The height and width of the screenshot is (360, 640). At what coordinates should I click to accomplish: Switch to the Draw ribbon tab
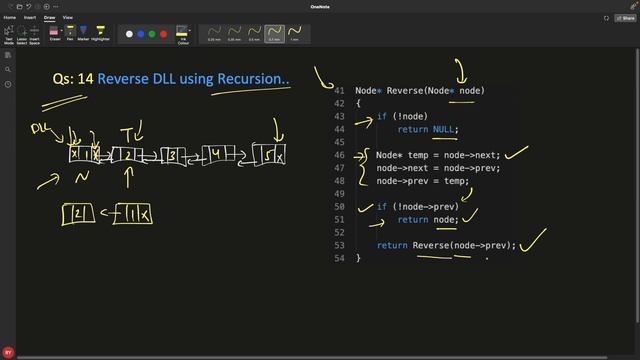point(49,18)
